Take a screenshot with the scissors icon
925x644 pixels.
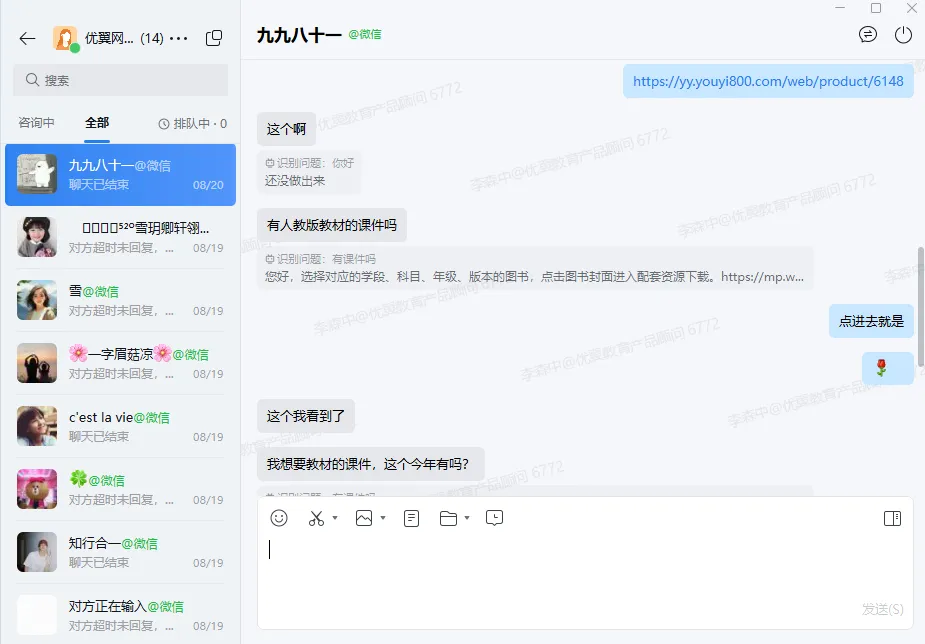pyautogui.click(x=316, y=518)
